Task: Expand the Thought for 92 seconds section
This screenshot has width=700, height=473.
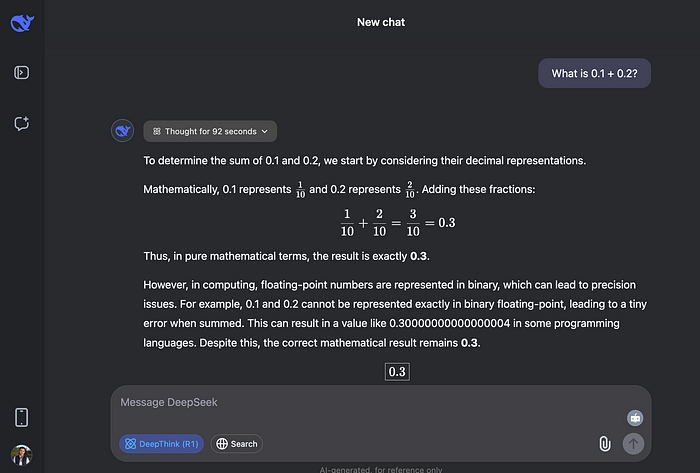Action: click(x=210, y=131)
